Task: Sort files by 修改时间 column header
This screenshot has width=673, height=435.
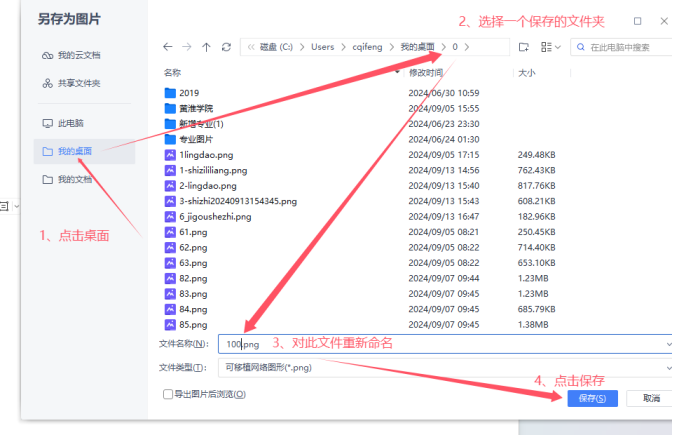Action: click(425, 73)
